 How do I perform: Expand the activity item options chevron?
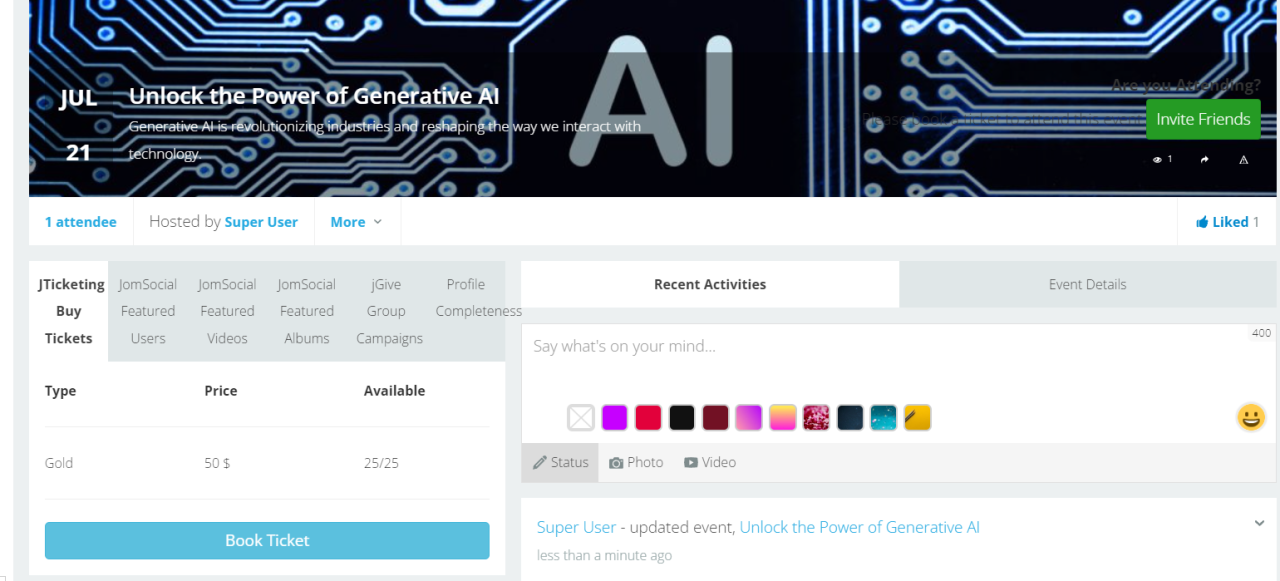coord(1259,523)
